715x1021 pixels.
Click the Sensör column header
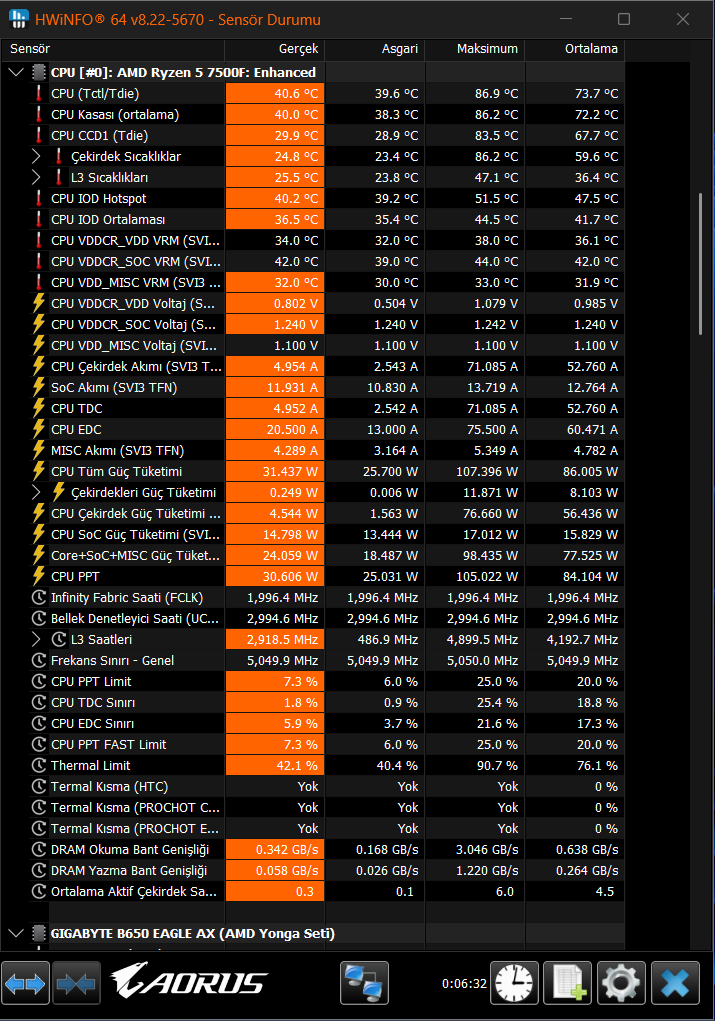tap(113, 49)
